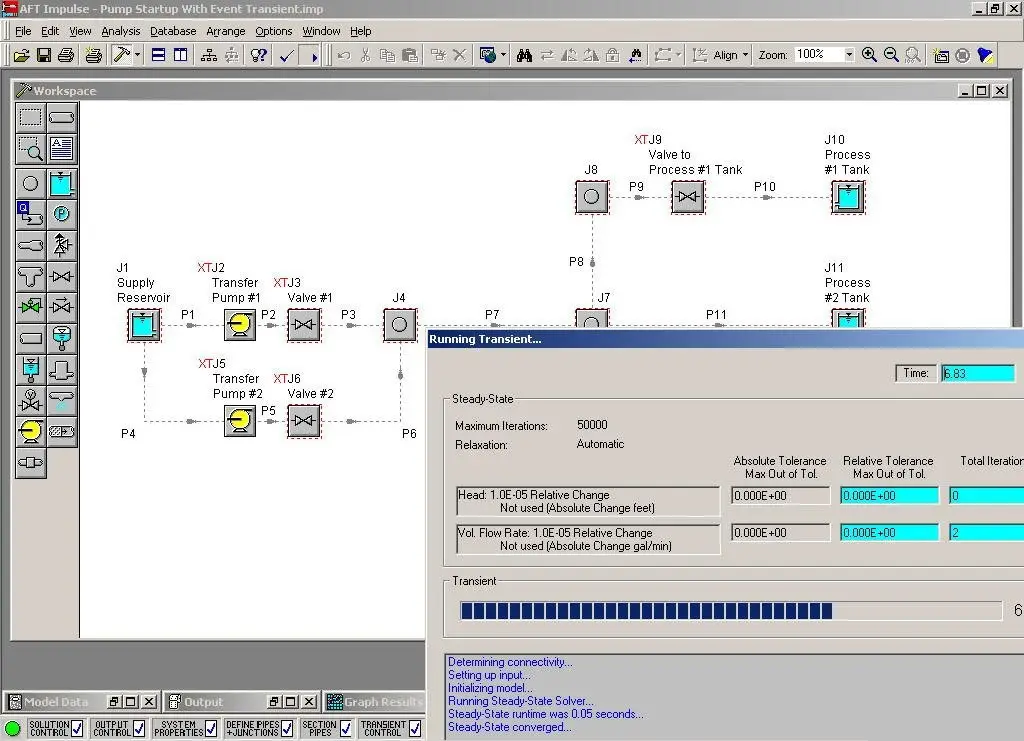Open the Edit menu
Image resolution: width=1024 pixels, height=741 pixels.
(x=50, y=31)
